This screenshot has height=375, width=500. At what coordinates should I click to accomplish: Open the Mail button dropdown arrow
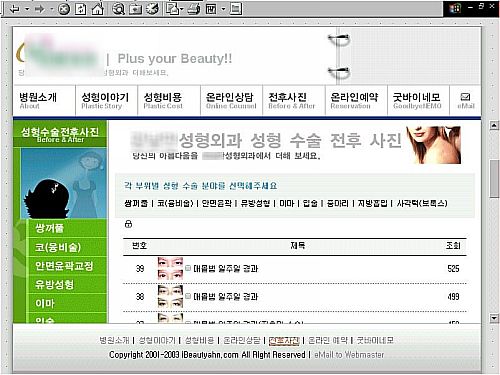[x=182, y=9]
